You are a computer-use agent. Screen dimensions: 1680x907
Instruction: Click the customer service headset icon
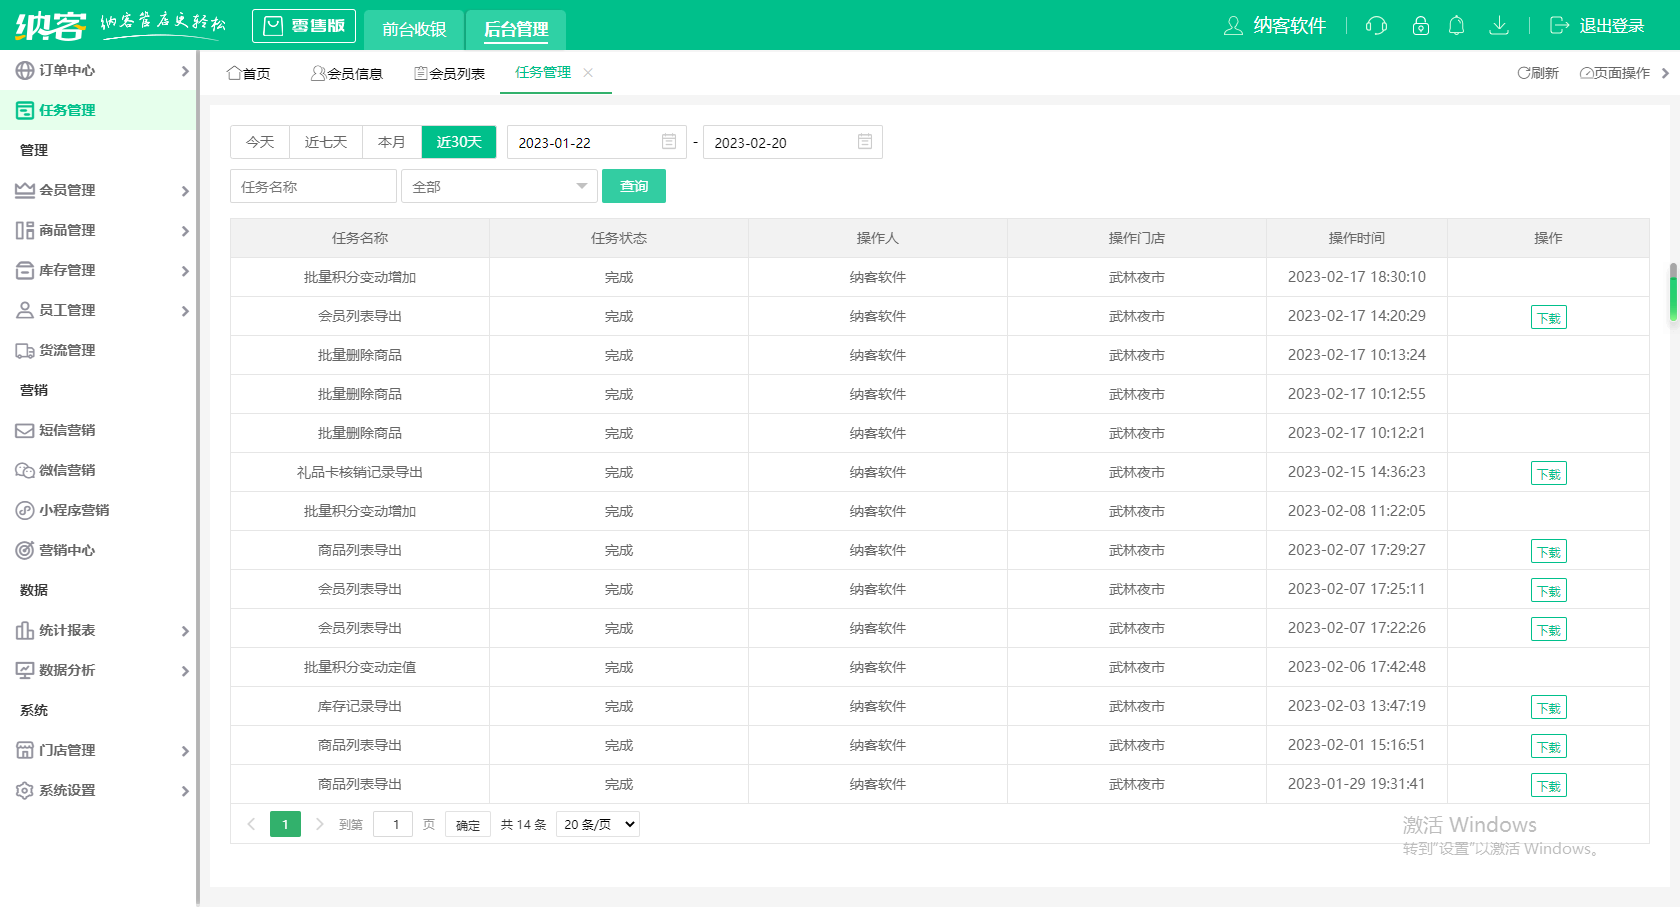pos(1376,26)
